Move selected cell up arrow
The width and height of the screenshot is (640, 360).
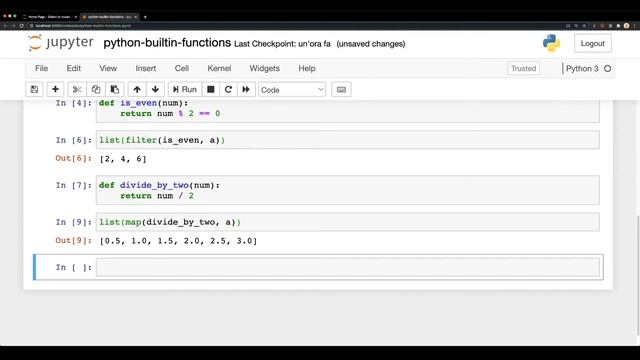(137, 89)
